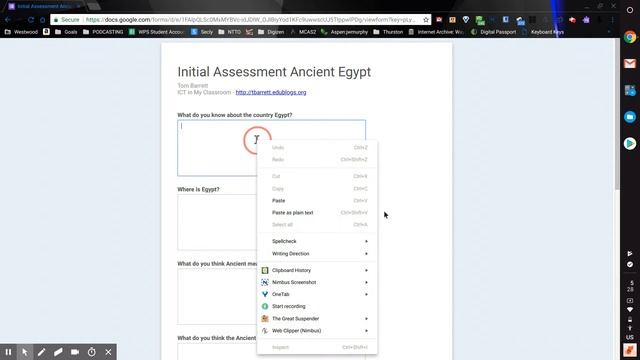The width and height of the screenshot is (640, 360).
Task: Open Gmail from the shelf
Action: tap(630, 64)
